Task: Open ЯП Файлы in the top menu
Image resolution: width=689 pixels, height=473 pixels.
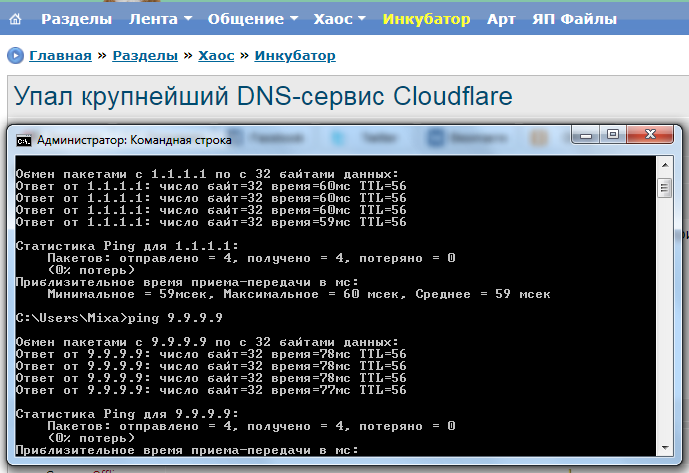Action: tap(574, 19)
